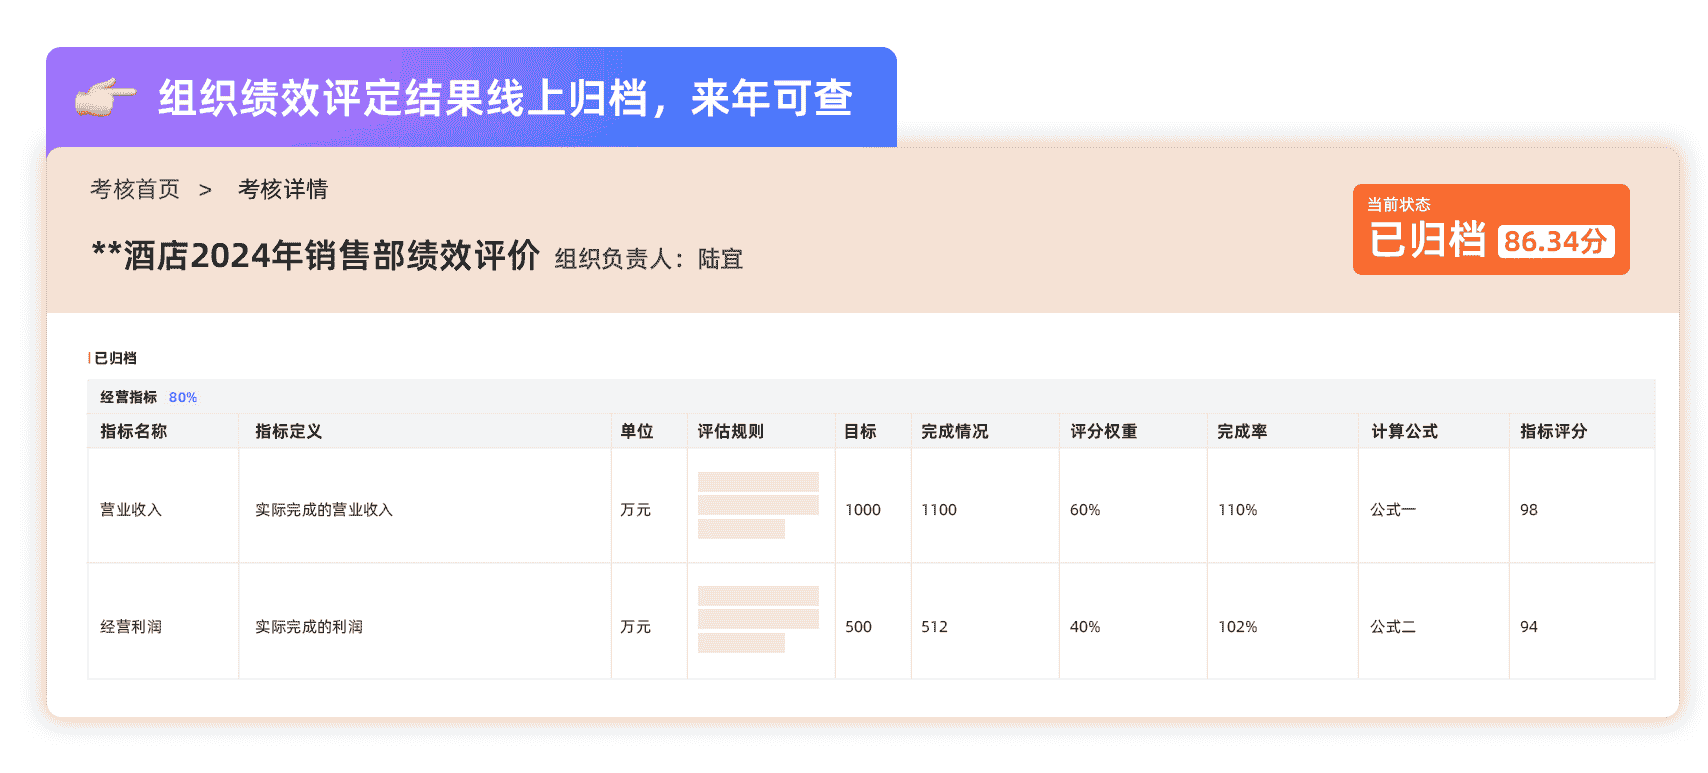Click the 完成率 column header
The width and height of the screenshot is (1708, 773).
[x=1242, y=431]
